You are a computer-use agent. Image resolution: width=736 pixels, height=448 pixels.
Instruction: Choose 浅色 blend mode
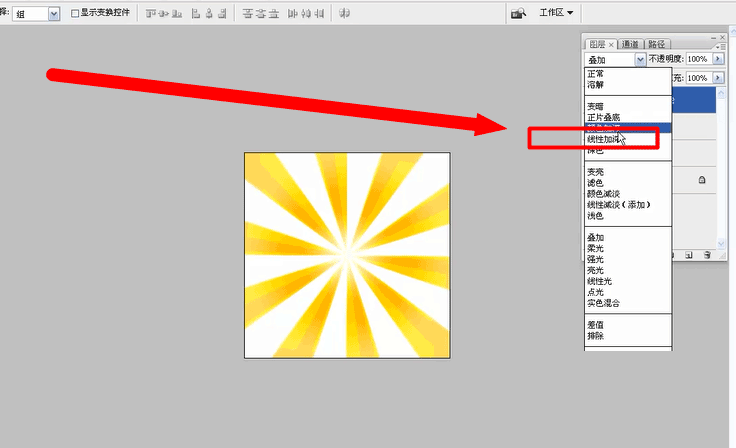coord(628,216)
